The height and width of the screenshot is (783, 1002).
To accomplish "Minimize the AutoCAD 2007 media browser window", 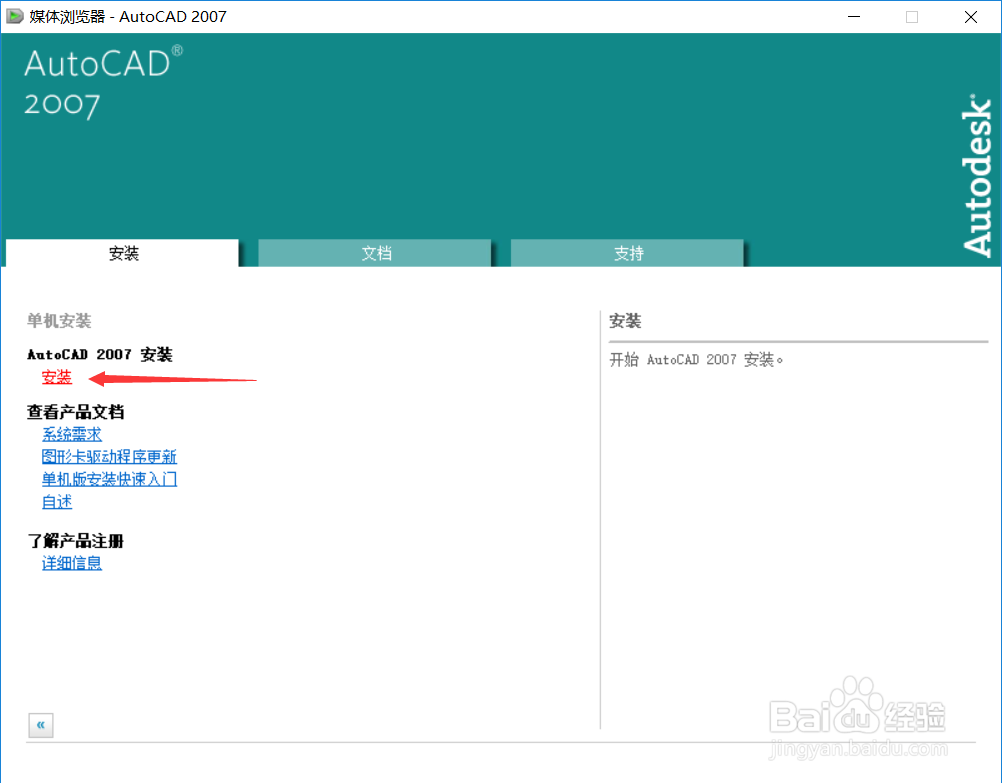I will point(854,17).
